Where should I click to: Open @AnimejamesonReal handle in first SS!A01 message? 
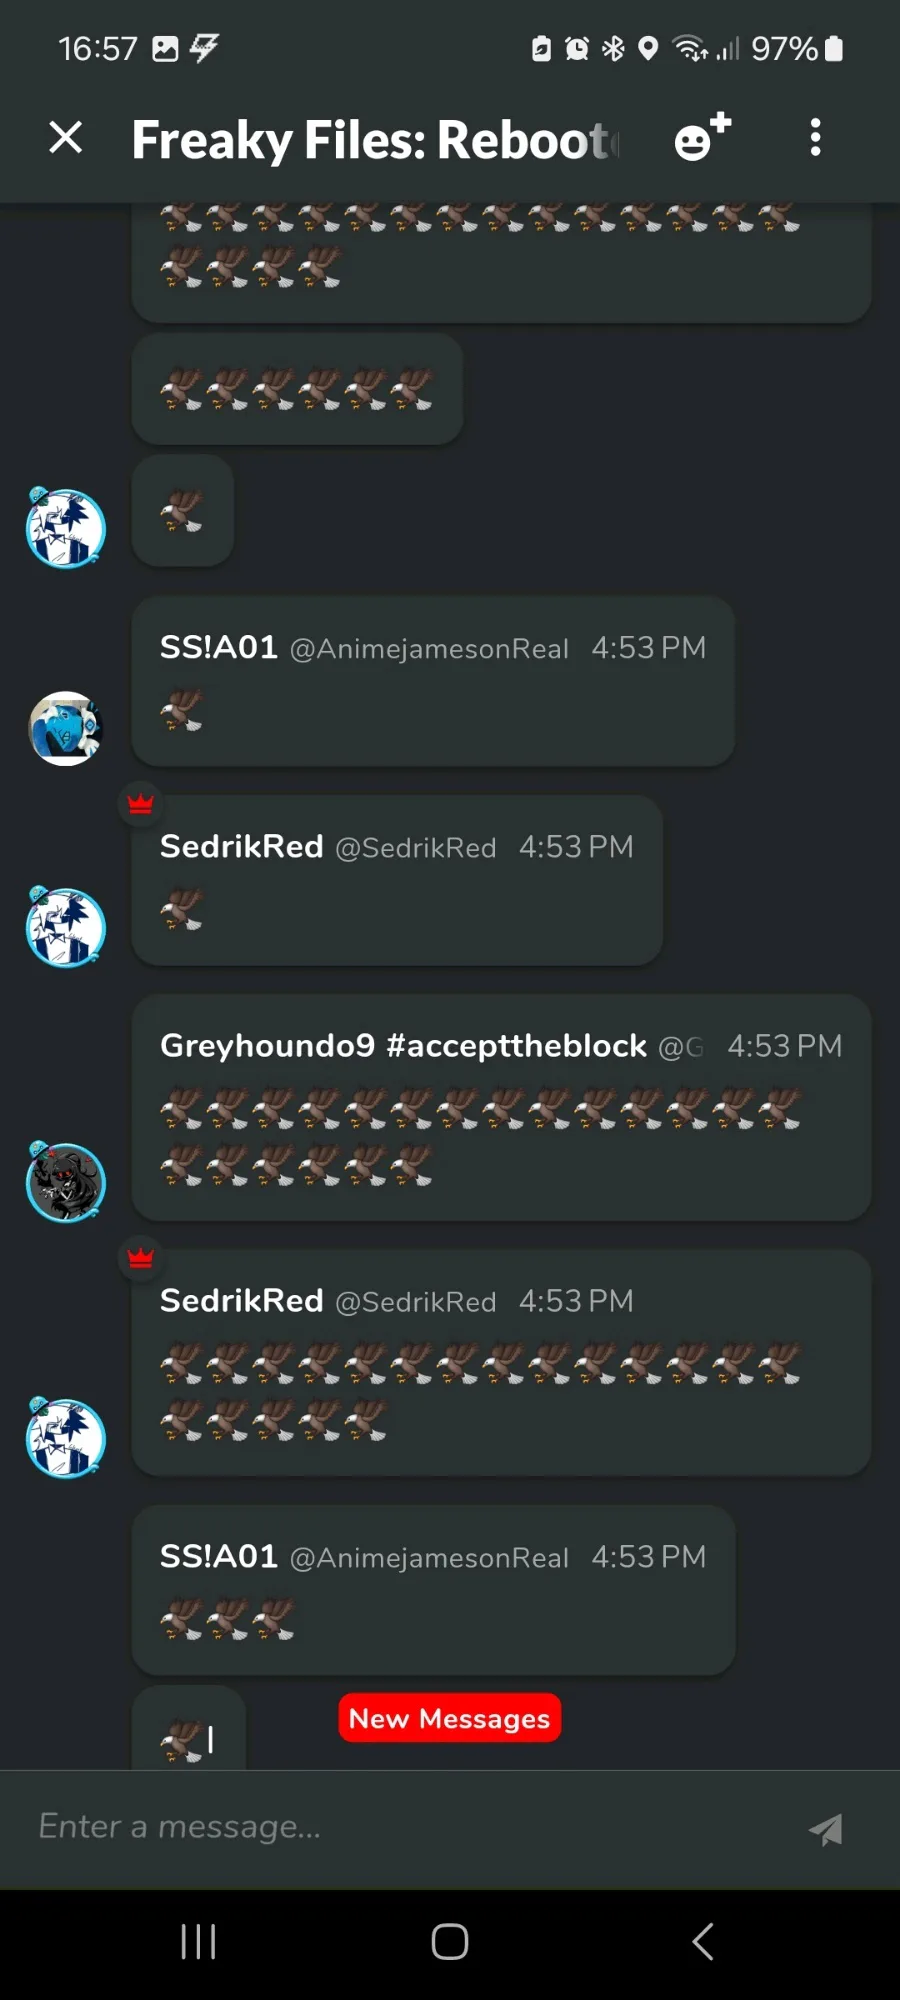(x=429, y=649)
